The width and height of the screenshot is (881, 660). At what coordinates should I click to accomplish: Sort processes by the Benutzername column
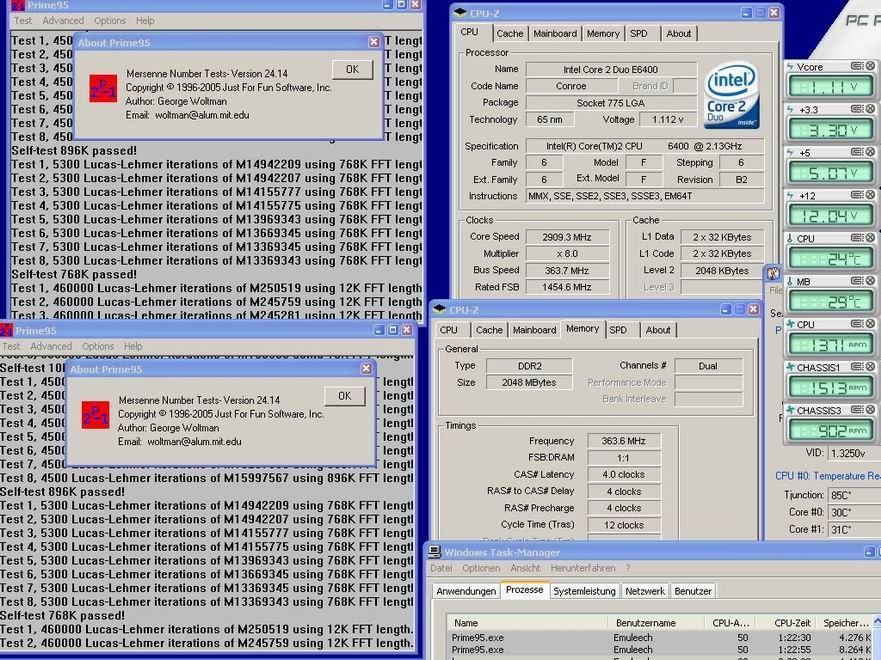click(x=656, y=623)
